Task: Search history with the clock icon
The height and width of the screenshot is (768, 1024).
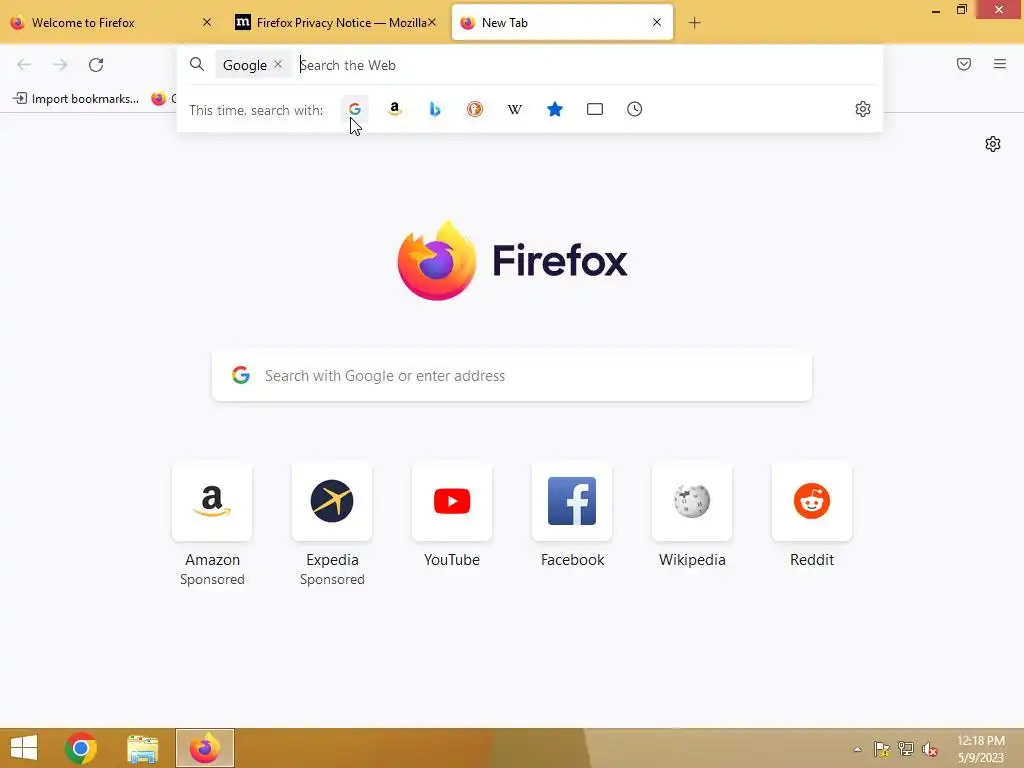Action: (635, 109)
